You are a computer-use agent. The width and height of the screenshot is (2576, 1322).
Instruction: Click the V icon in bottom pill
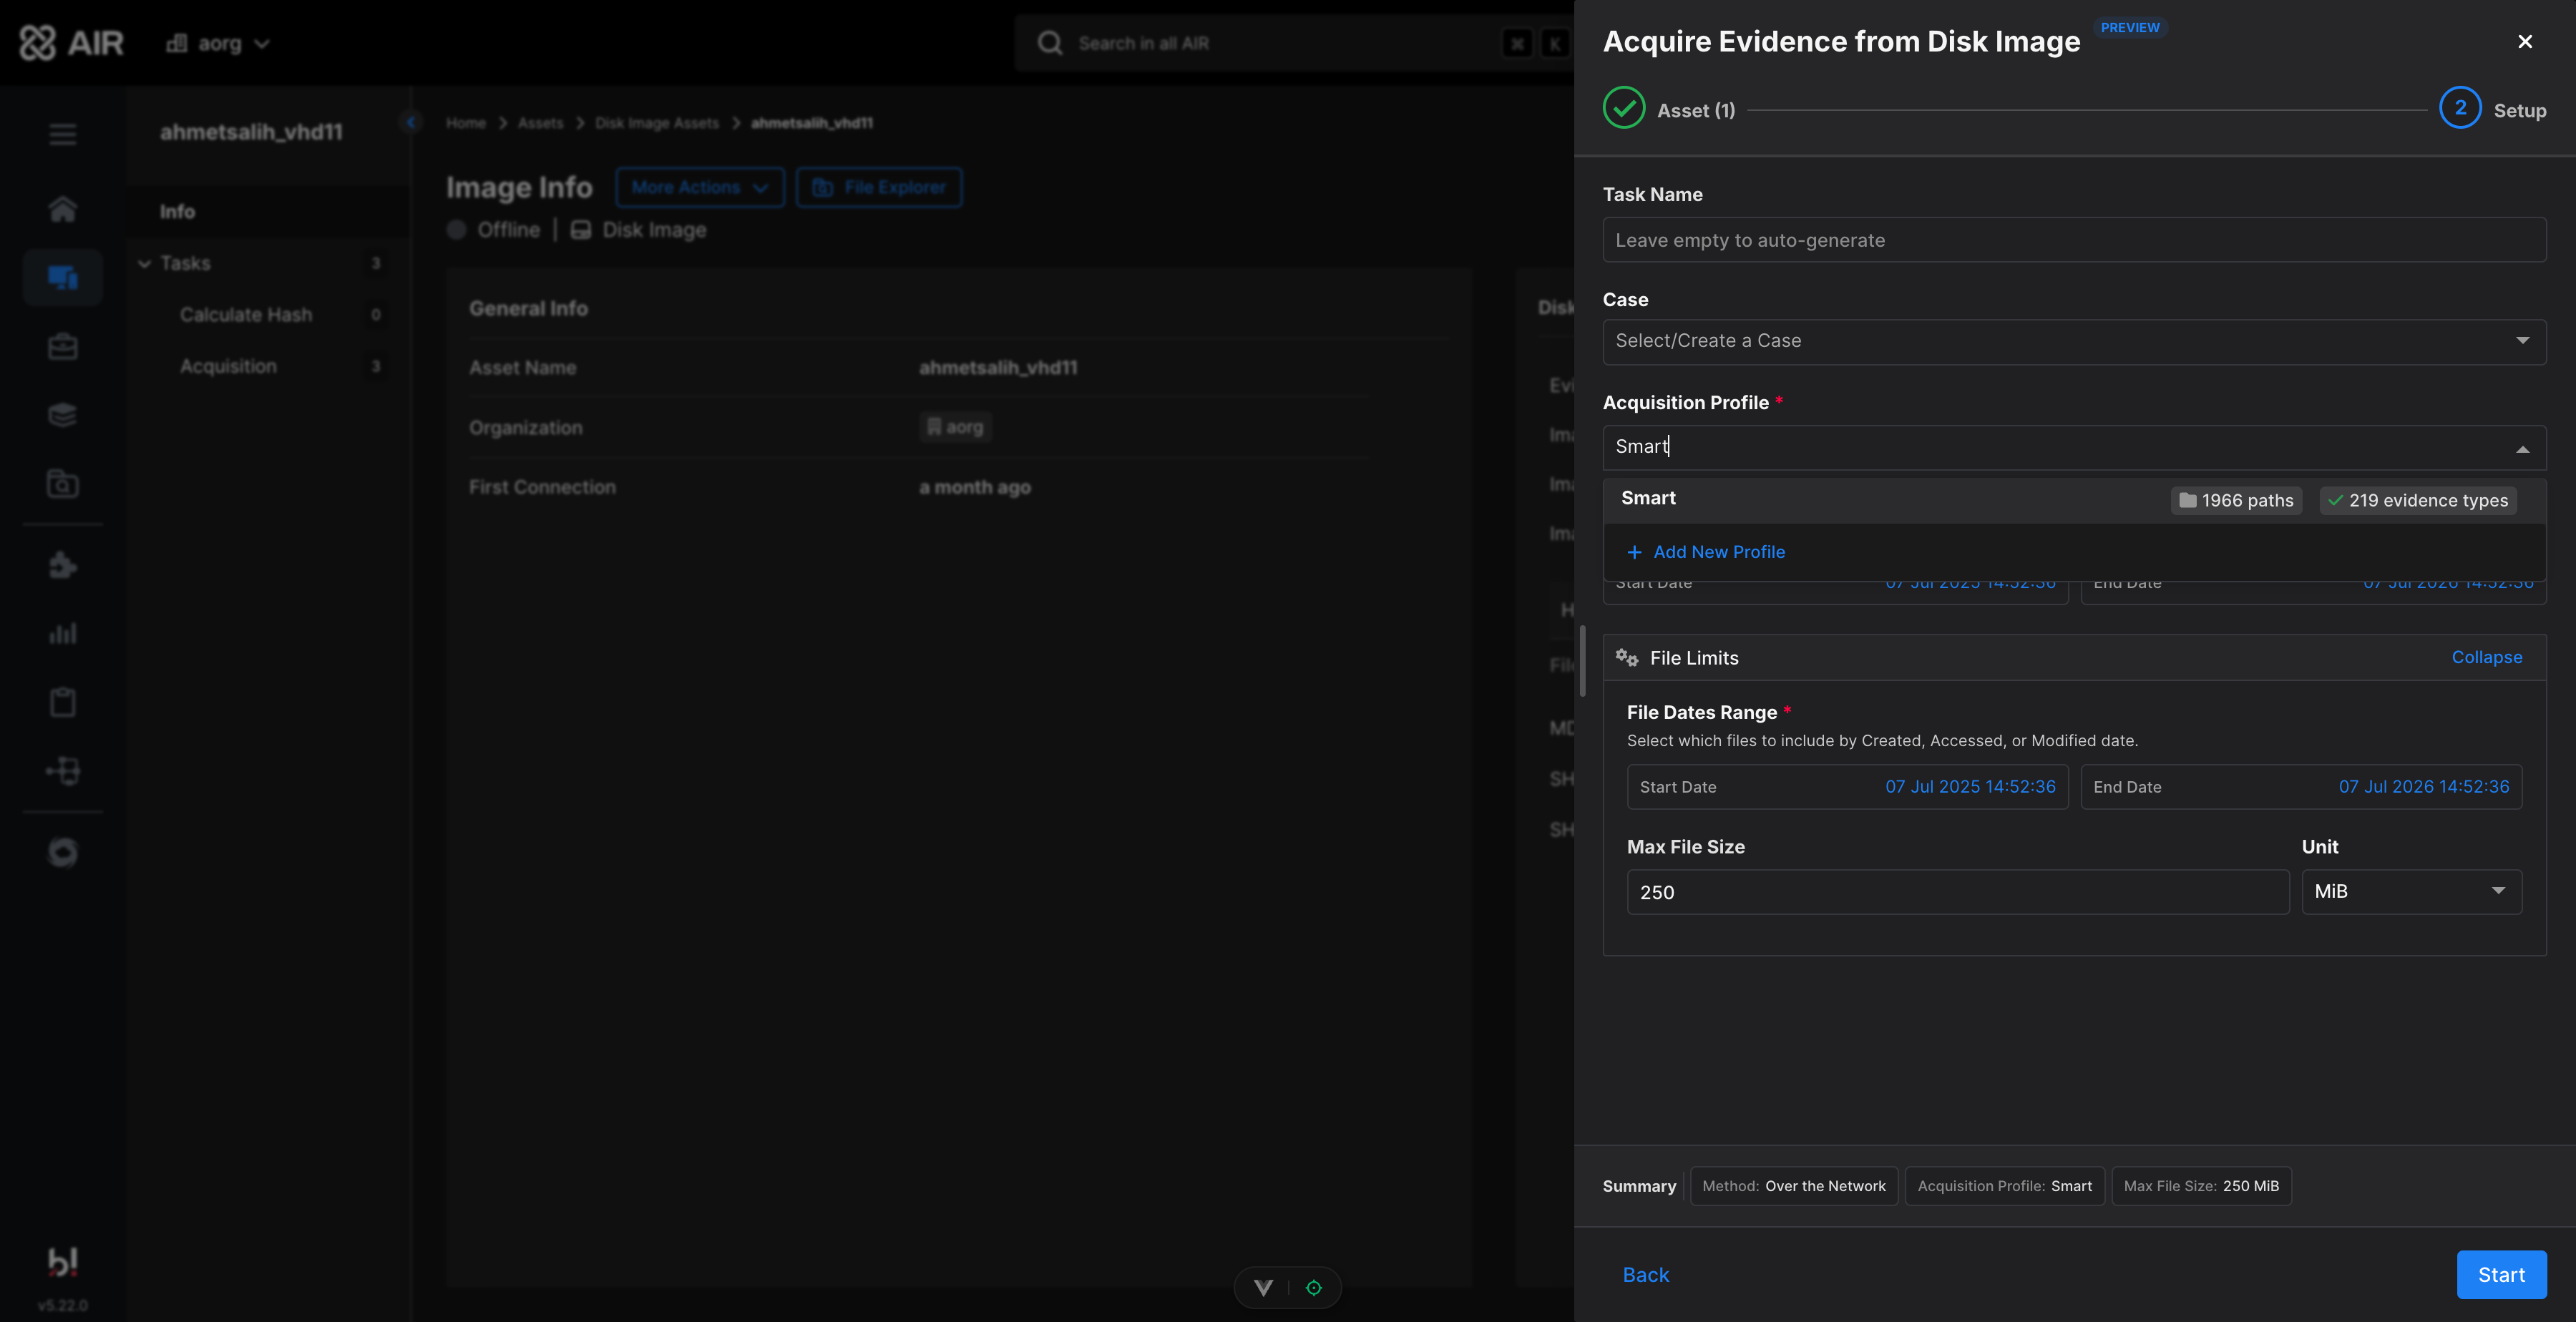pos(1263,1288)
